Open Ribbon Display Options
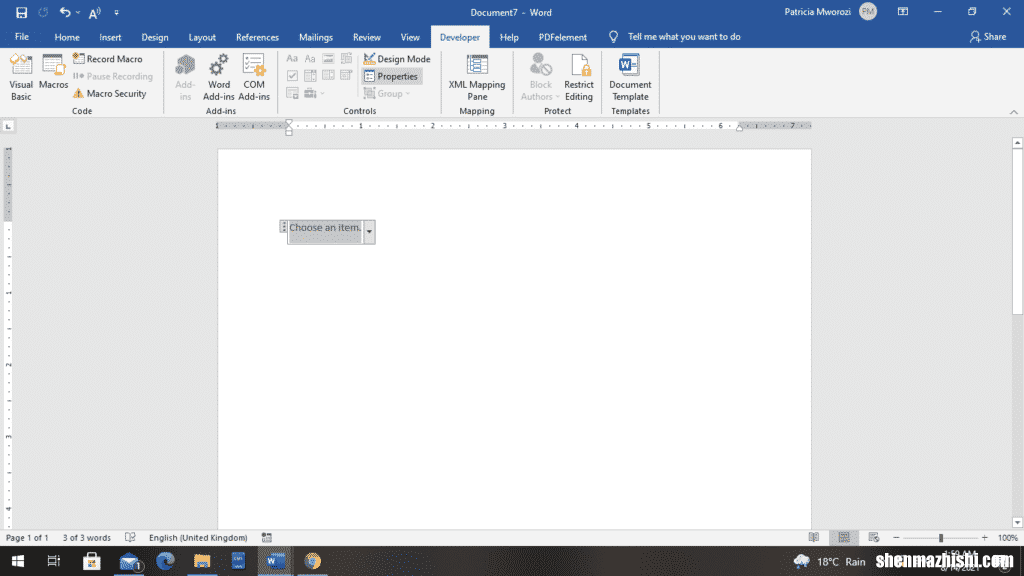Image resolution: width=1024 pixels, height=576 pixels. coord(903,12)
